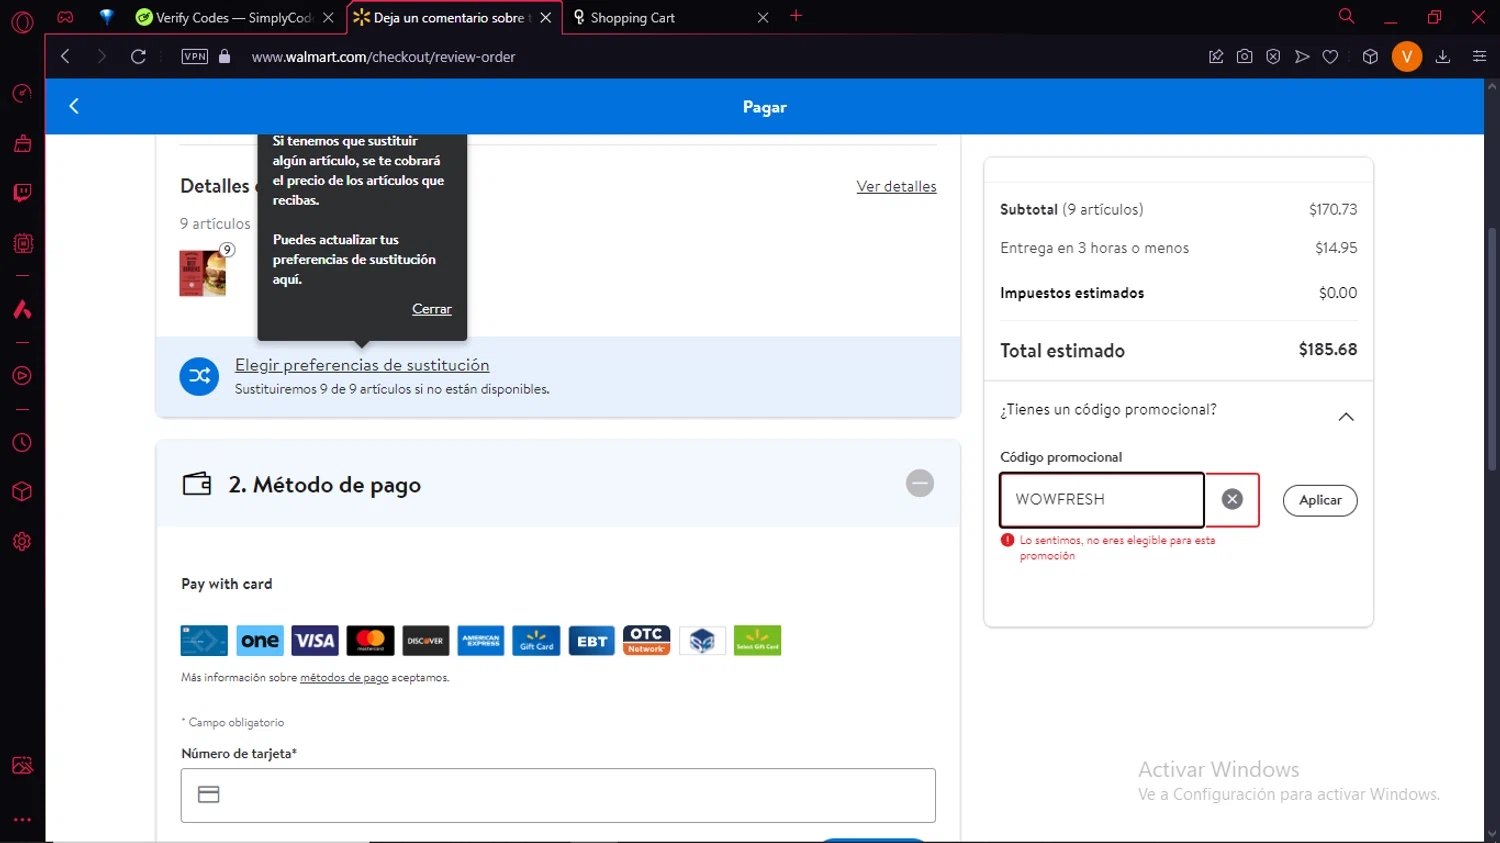Collapse the promo code section chevron
This screenshot has height=843, width=1500.
(1346, 417)
